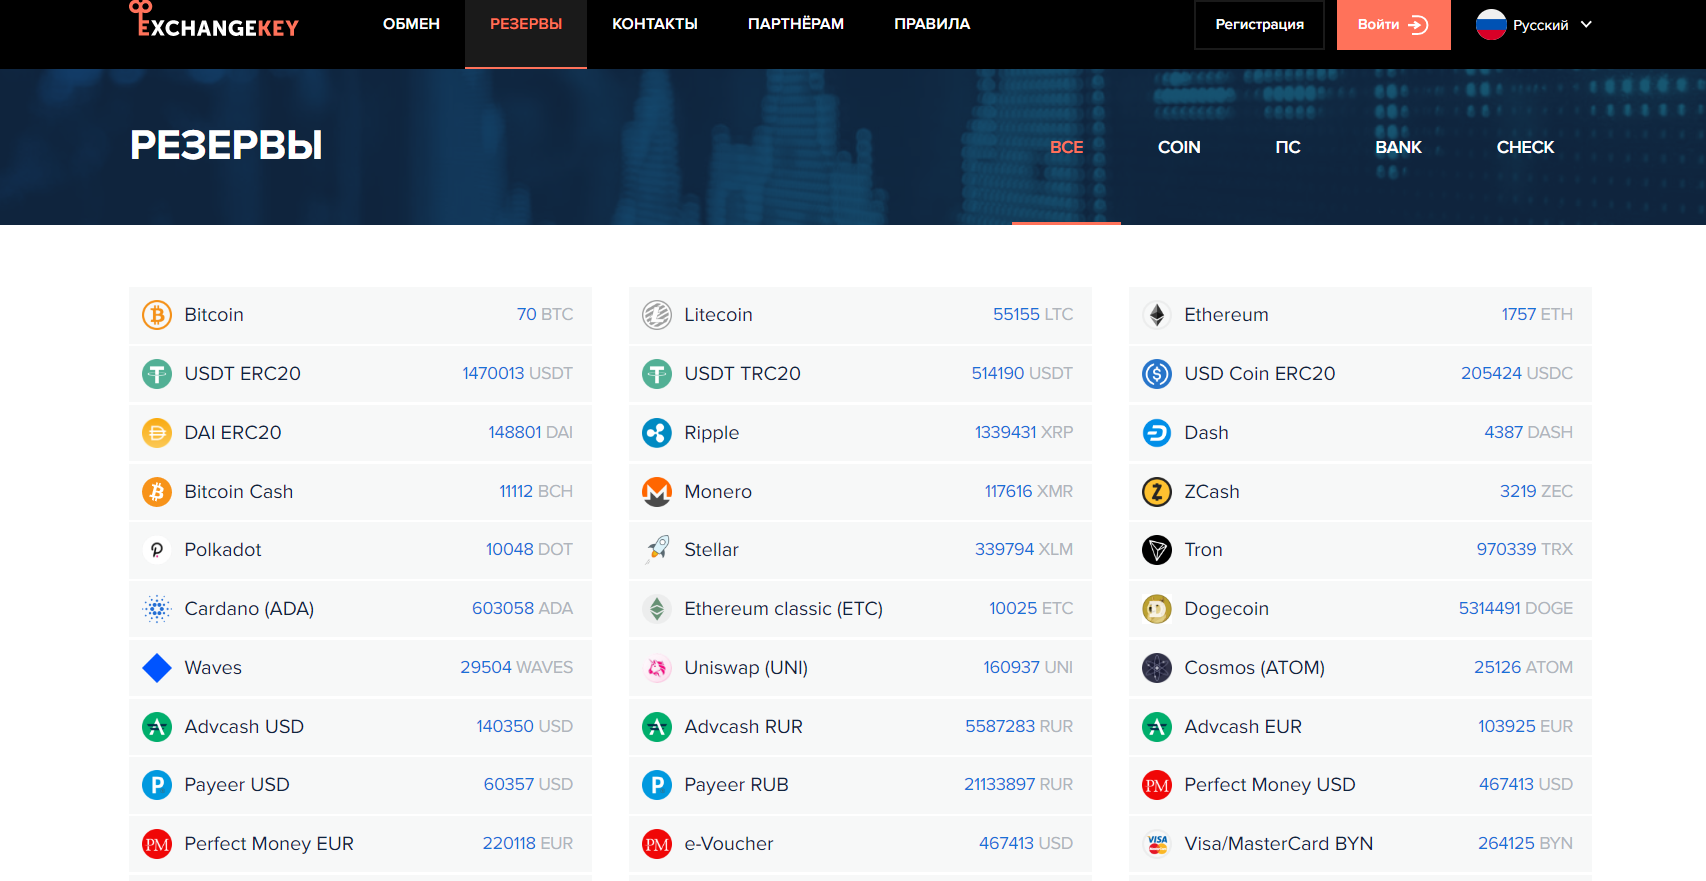Click the 29504 WAVES reserve amount
Image resolution: width=1706 pixels, height=881 pixels.
pos(516,668)
